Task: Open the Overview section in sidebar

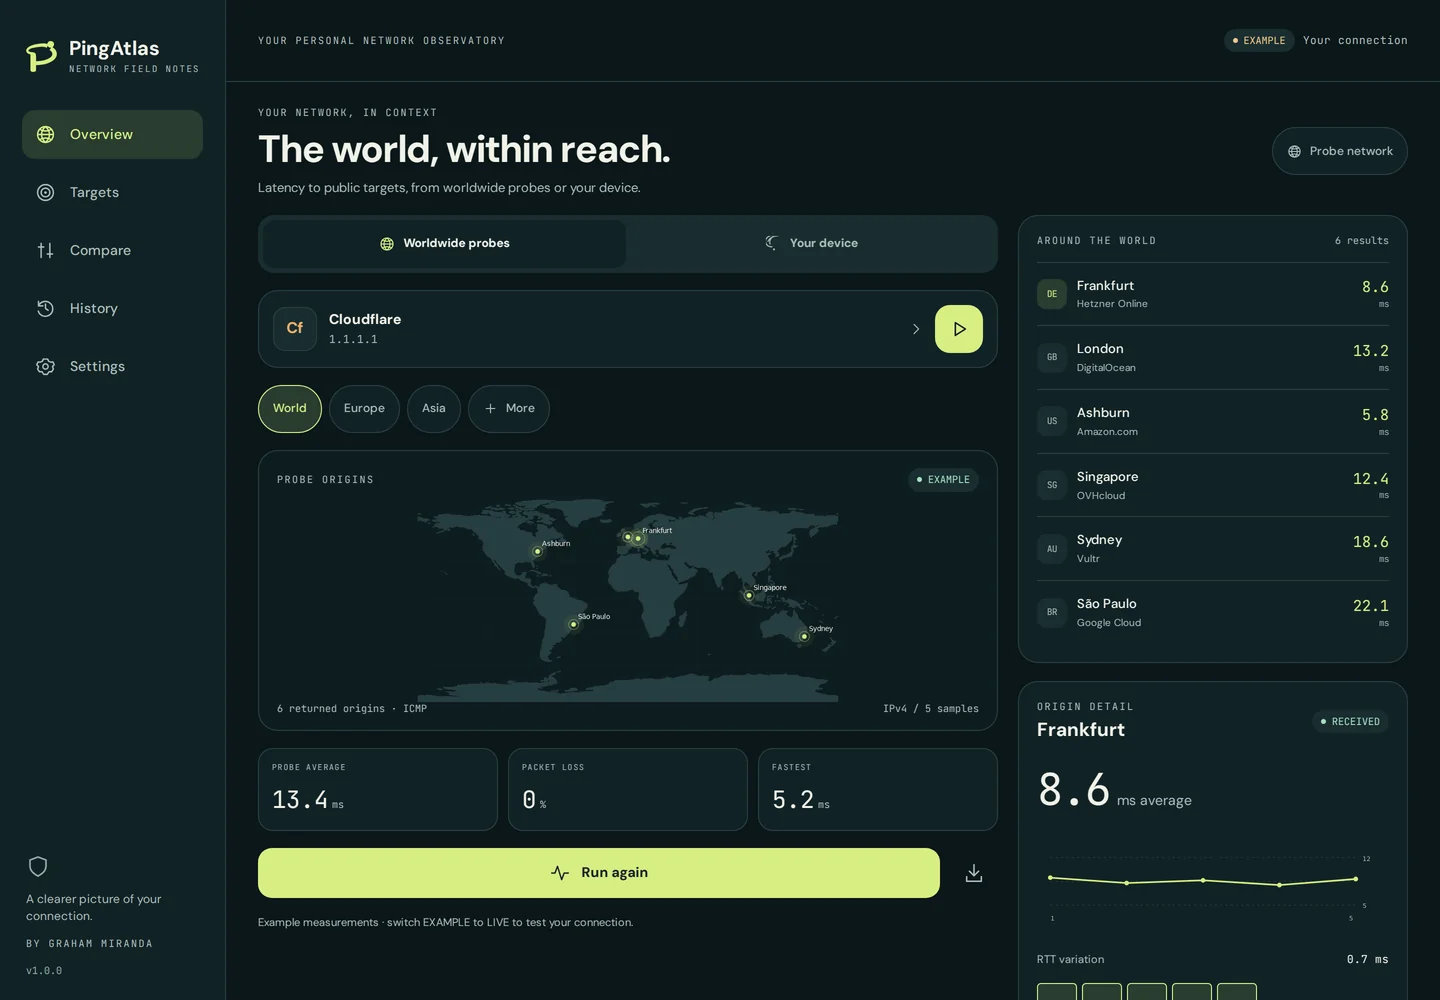Action: 112,134
